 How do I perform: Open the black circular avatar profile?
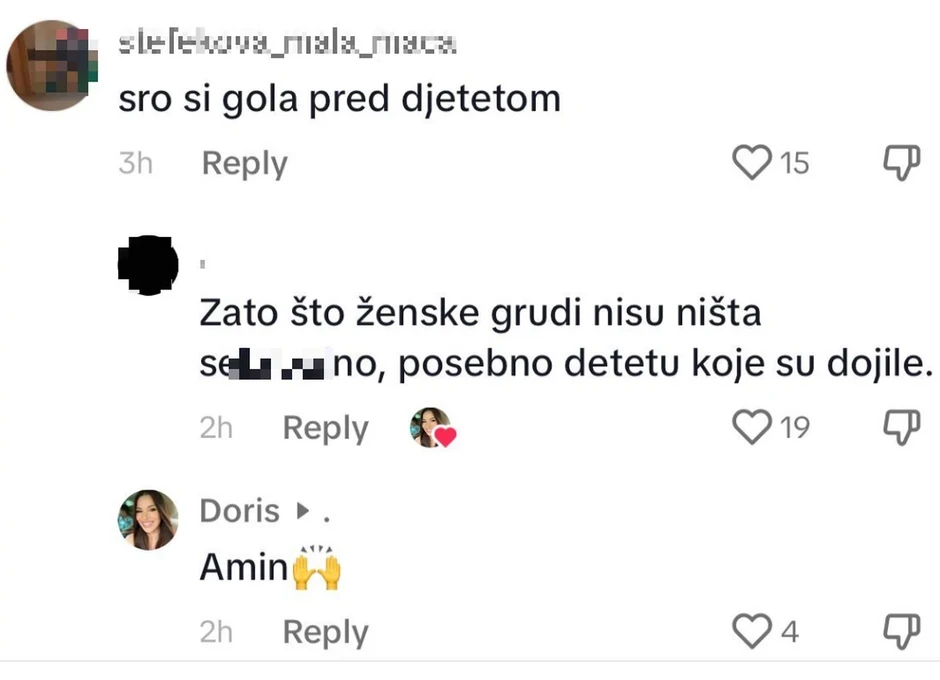[148, 266]
